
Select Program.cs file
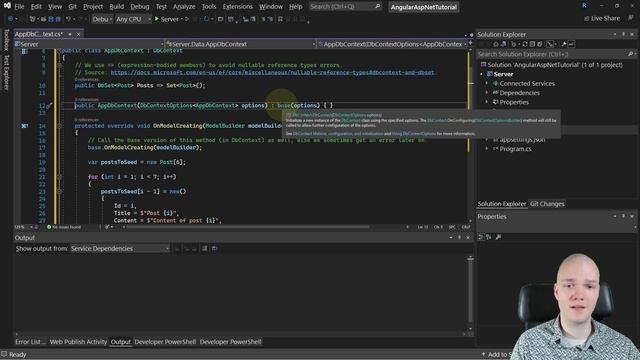pos(516,149)
